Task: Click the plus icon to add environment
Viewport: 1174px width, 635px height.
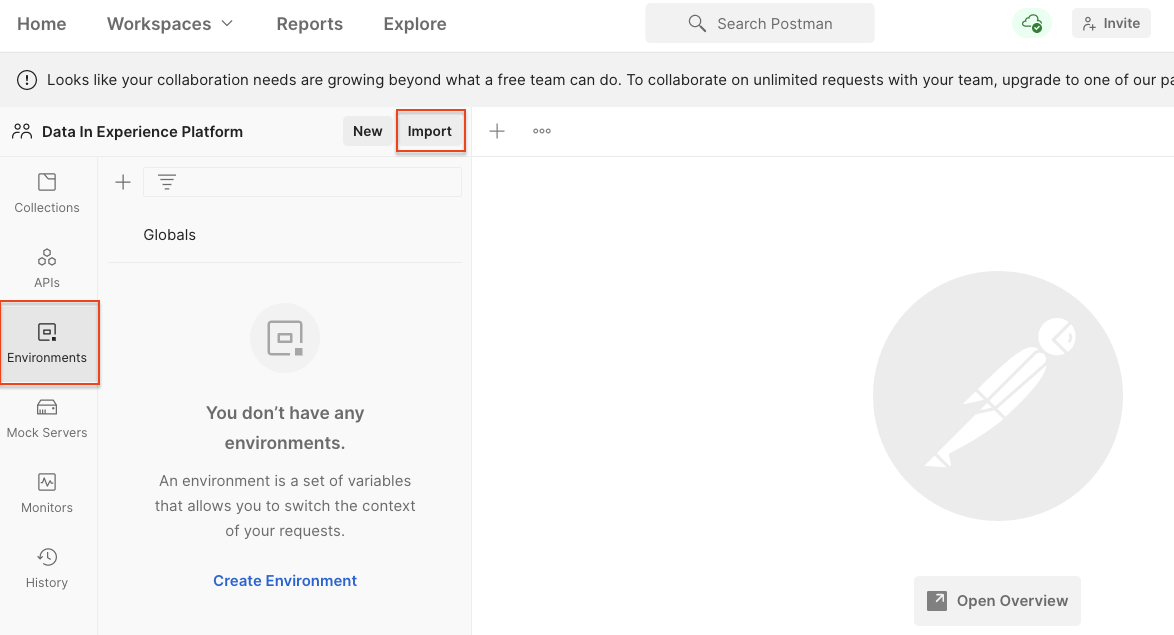Action: tap(123, 182)
